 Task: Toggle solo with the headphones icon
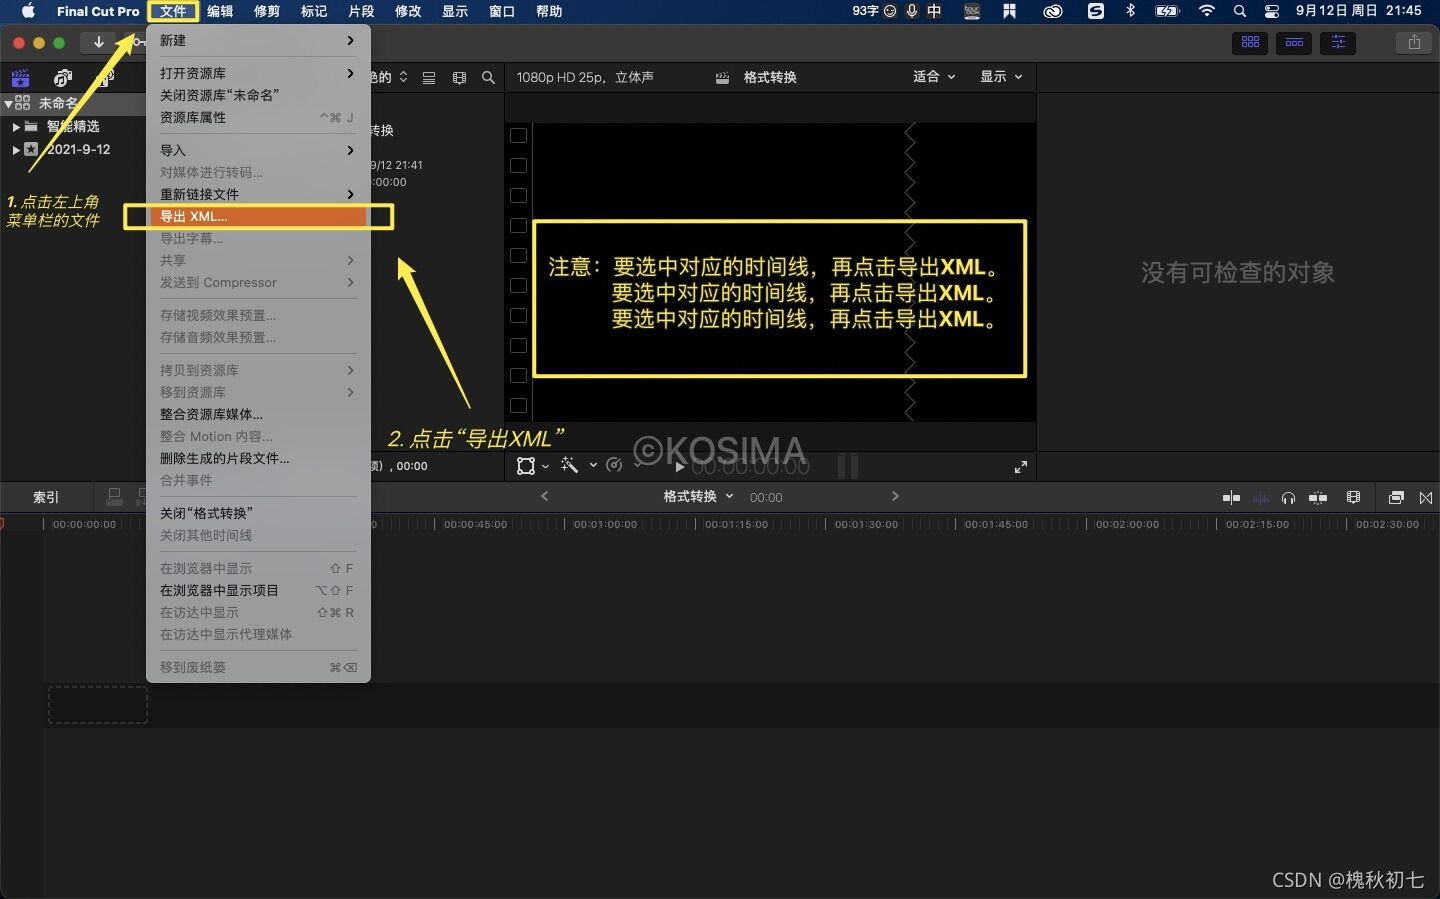coord(1289,497)
